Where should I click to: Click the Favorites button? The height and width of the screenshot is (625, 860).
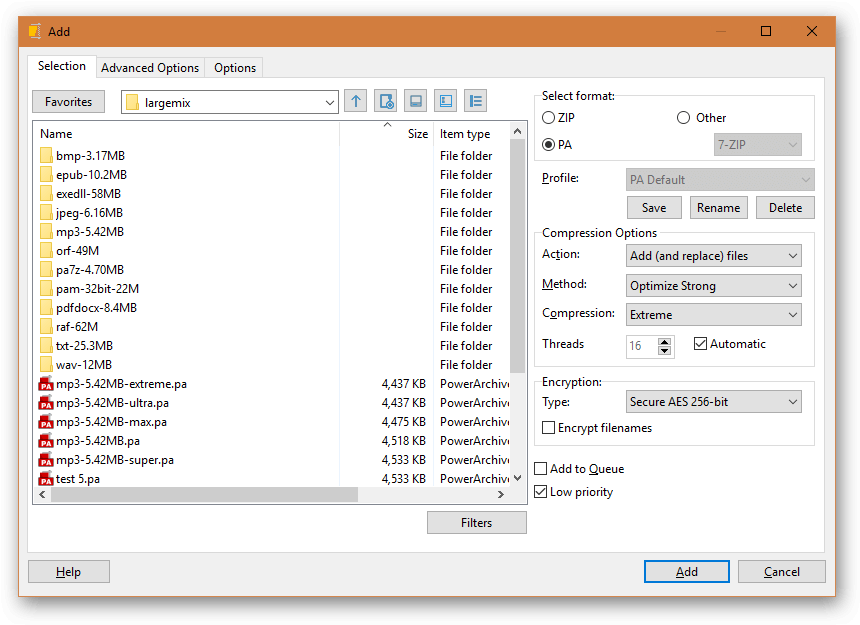(68, 102)
